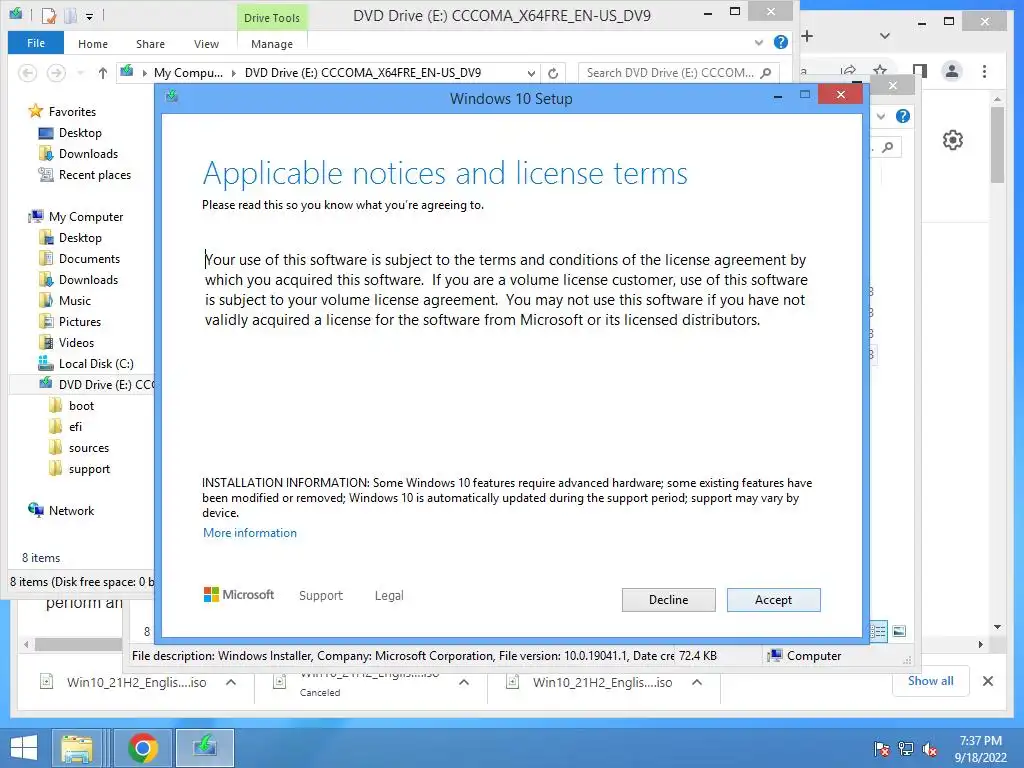
Task: Expand first Win10_21H2 download options arrow
Action: point(231,682)
